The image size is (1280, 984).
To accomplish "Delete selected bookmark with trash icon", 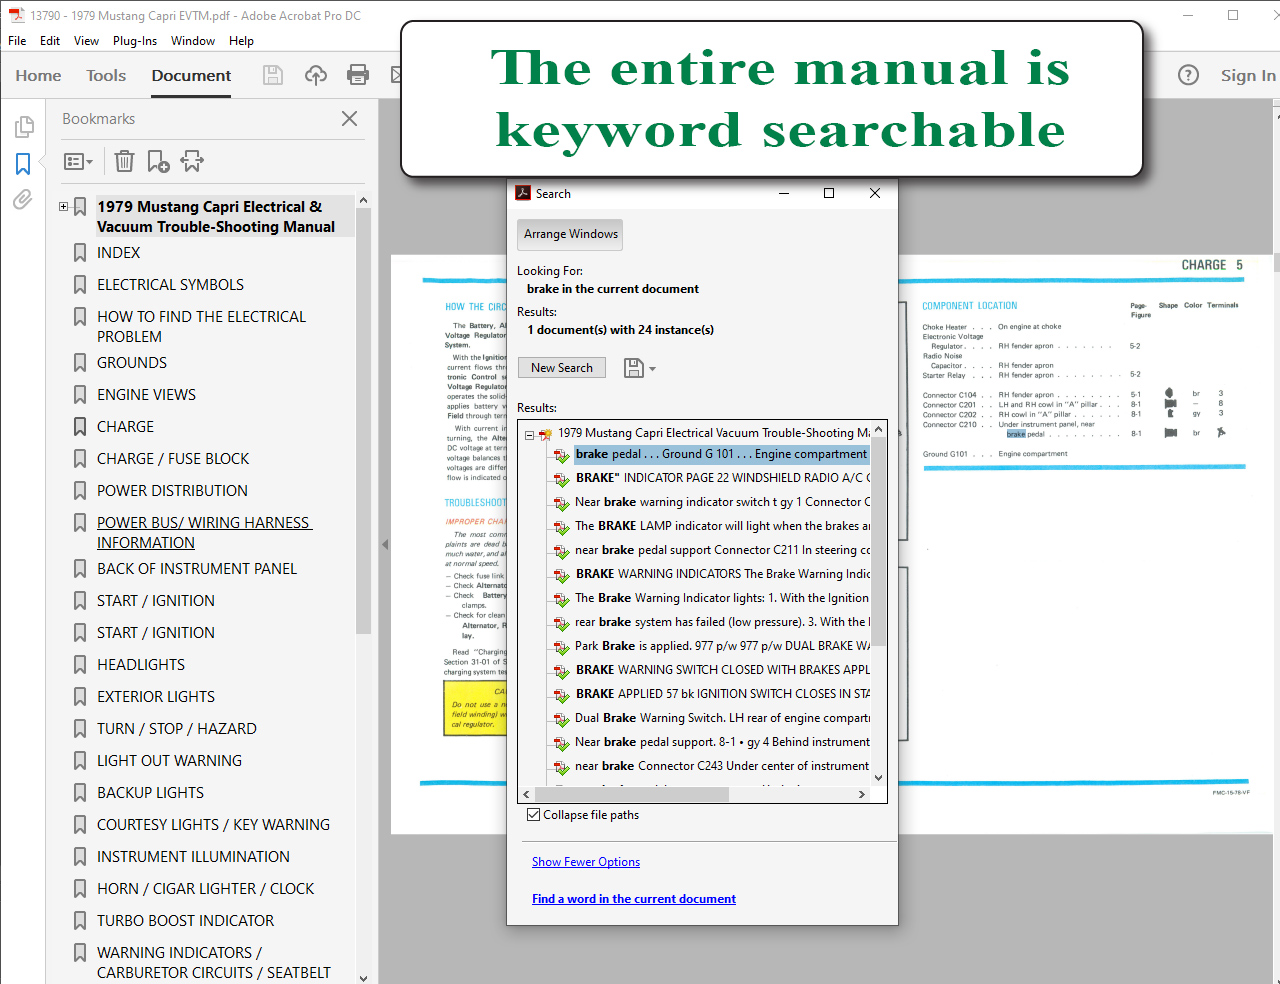I will 124,161.
